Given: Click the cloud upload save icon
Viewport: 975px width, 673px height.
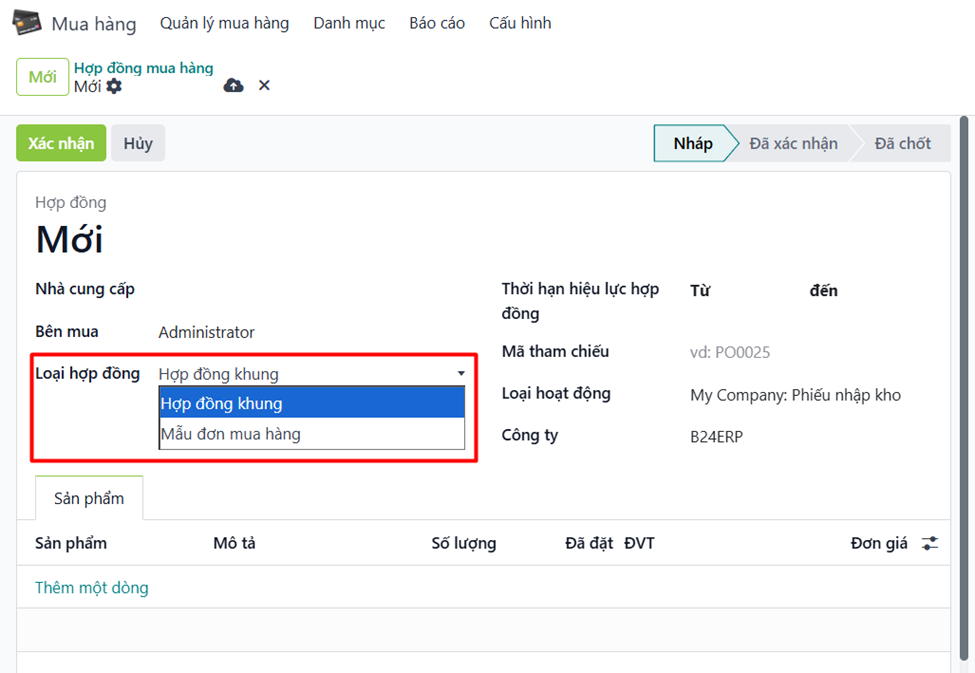Looking at the screenshot, I should [x=233, y=86].
